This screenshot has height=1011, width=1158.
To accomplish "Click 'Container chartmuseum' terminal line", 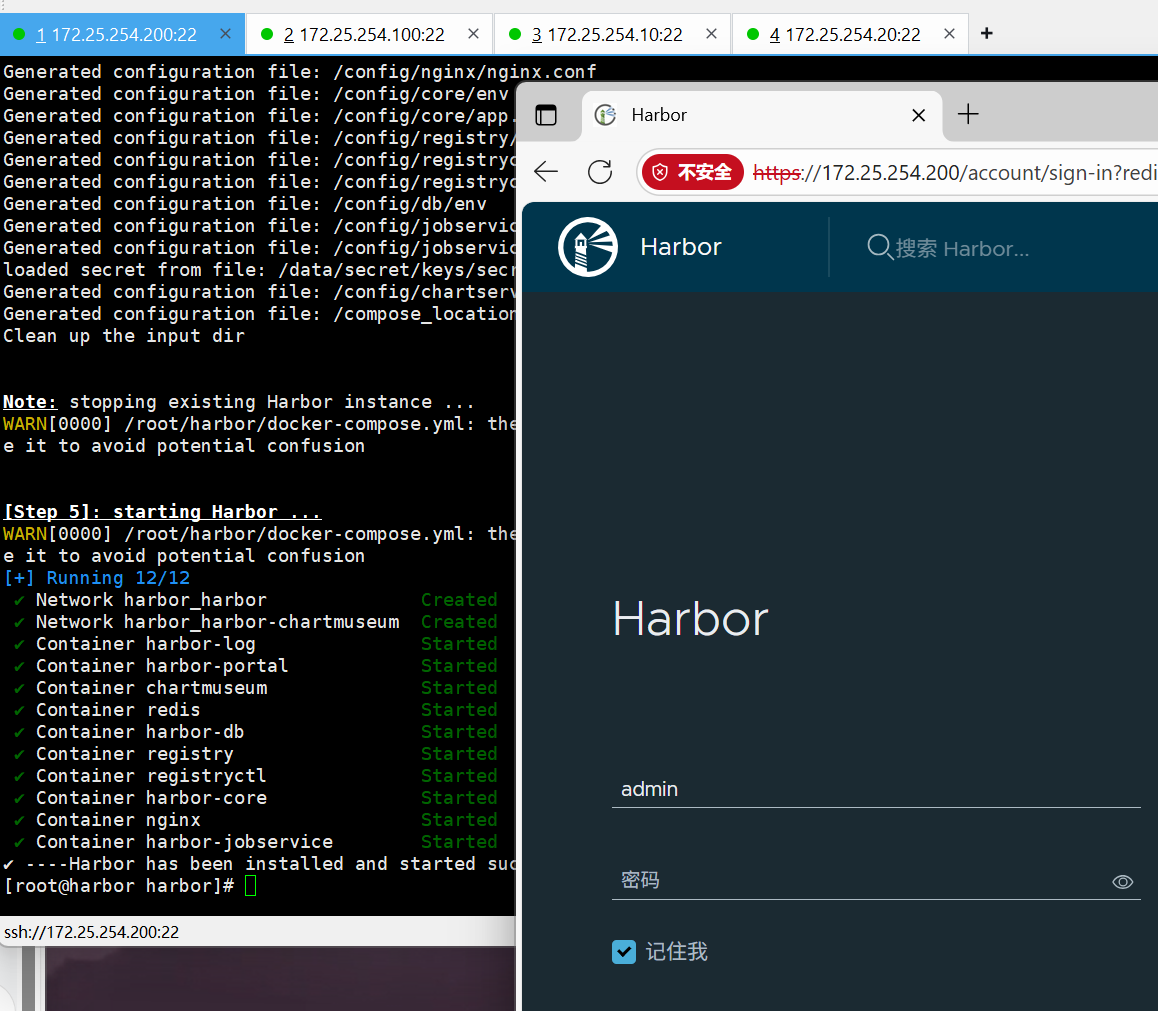I will click(151, 688).
